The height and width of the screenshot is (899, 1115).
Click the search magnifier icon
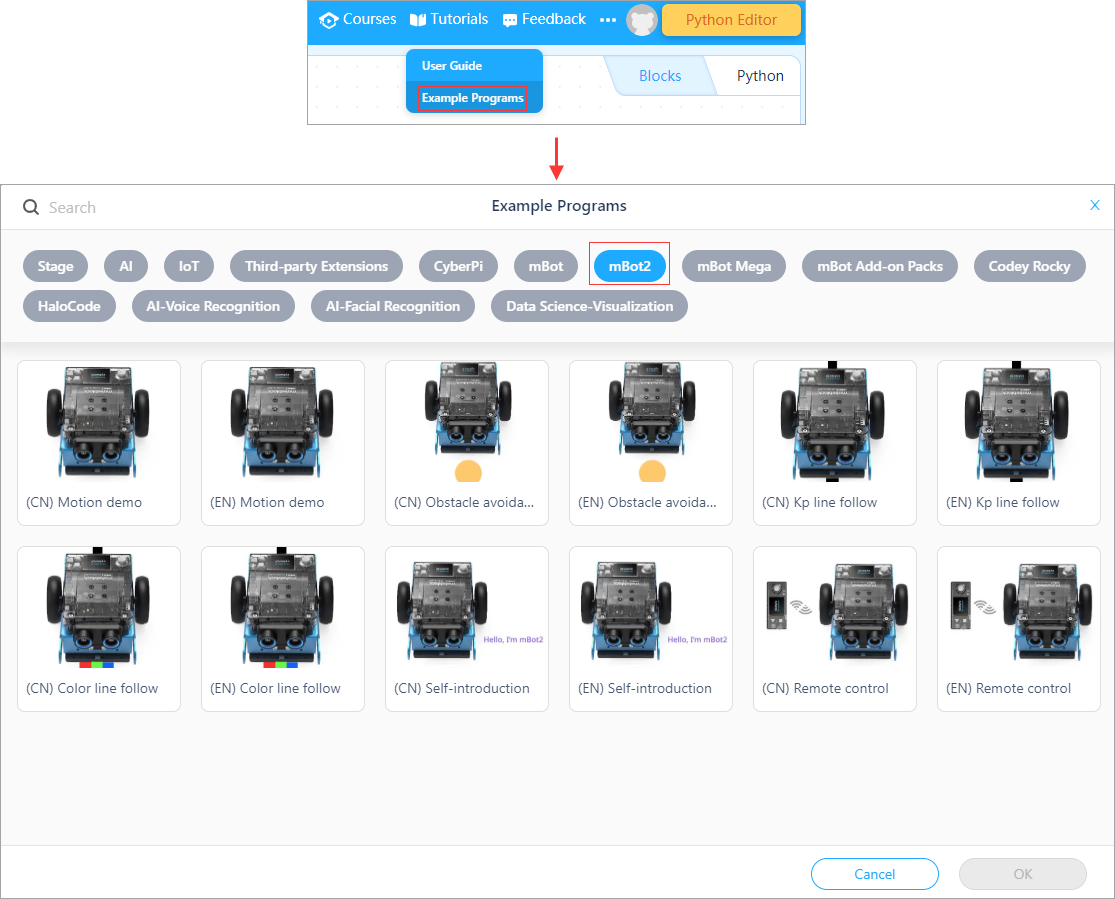coord(31,207)
